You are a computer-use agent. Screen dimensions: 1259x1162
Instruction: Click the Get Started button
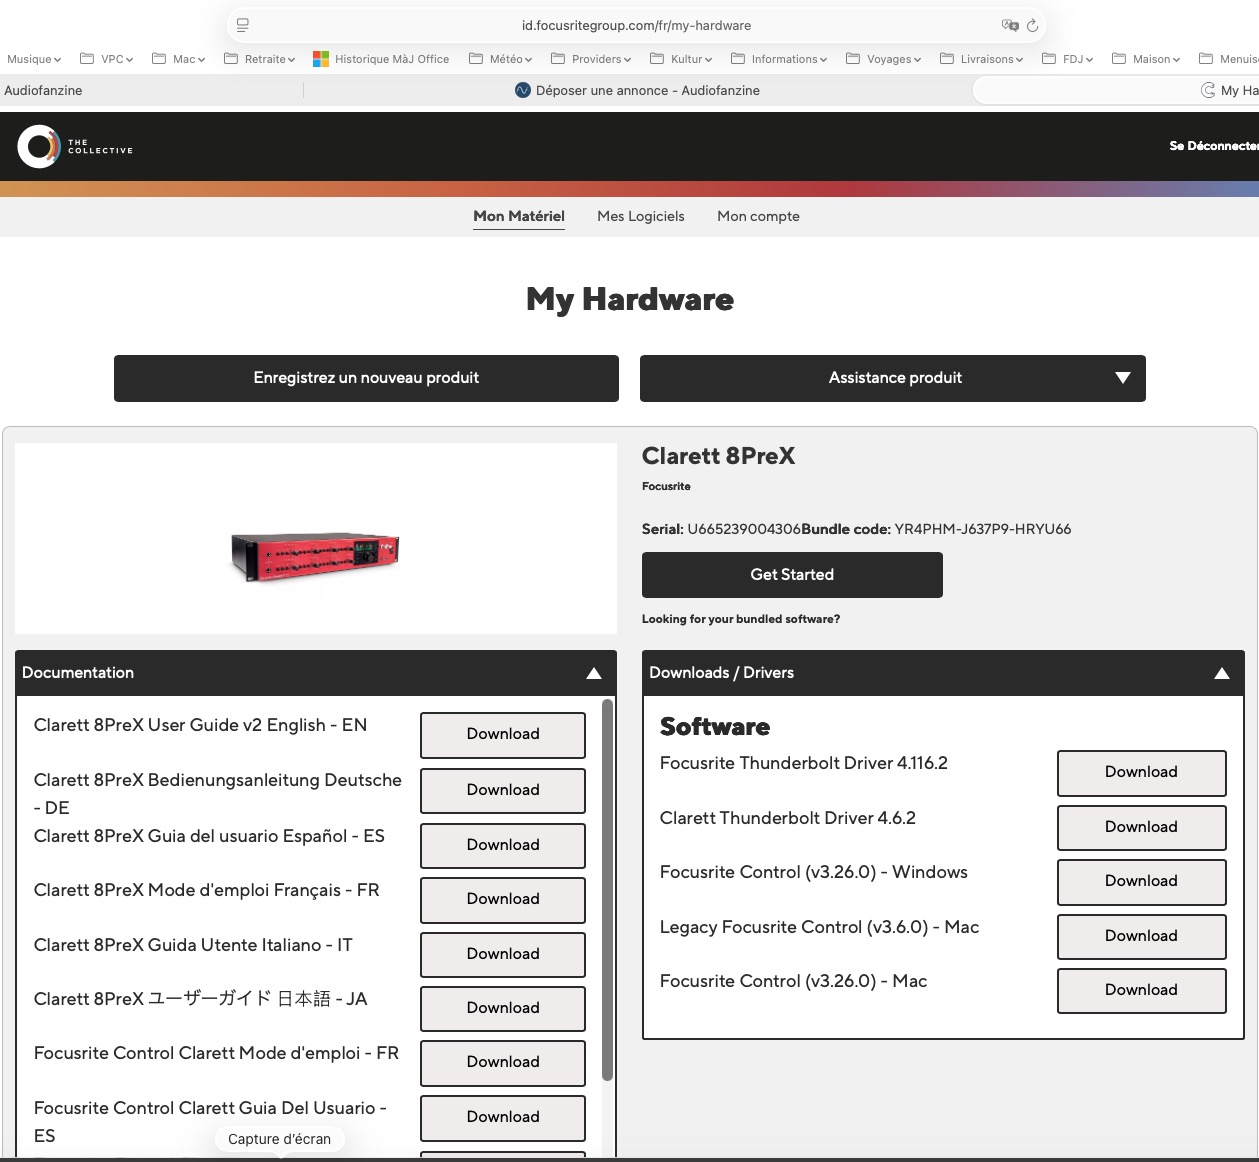coord(792,575)
